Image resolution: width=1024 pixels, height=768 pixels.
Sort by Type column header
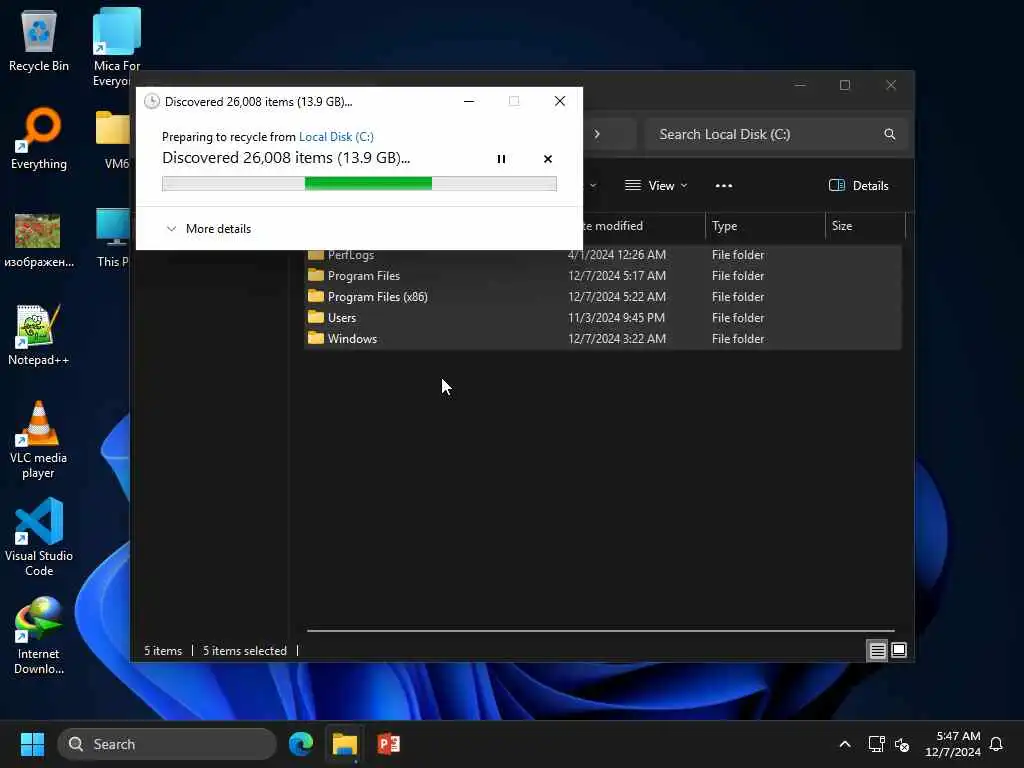tap(765, 226)
